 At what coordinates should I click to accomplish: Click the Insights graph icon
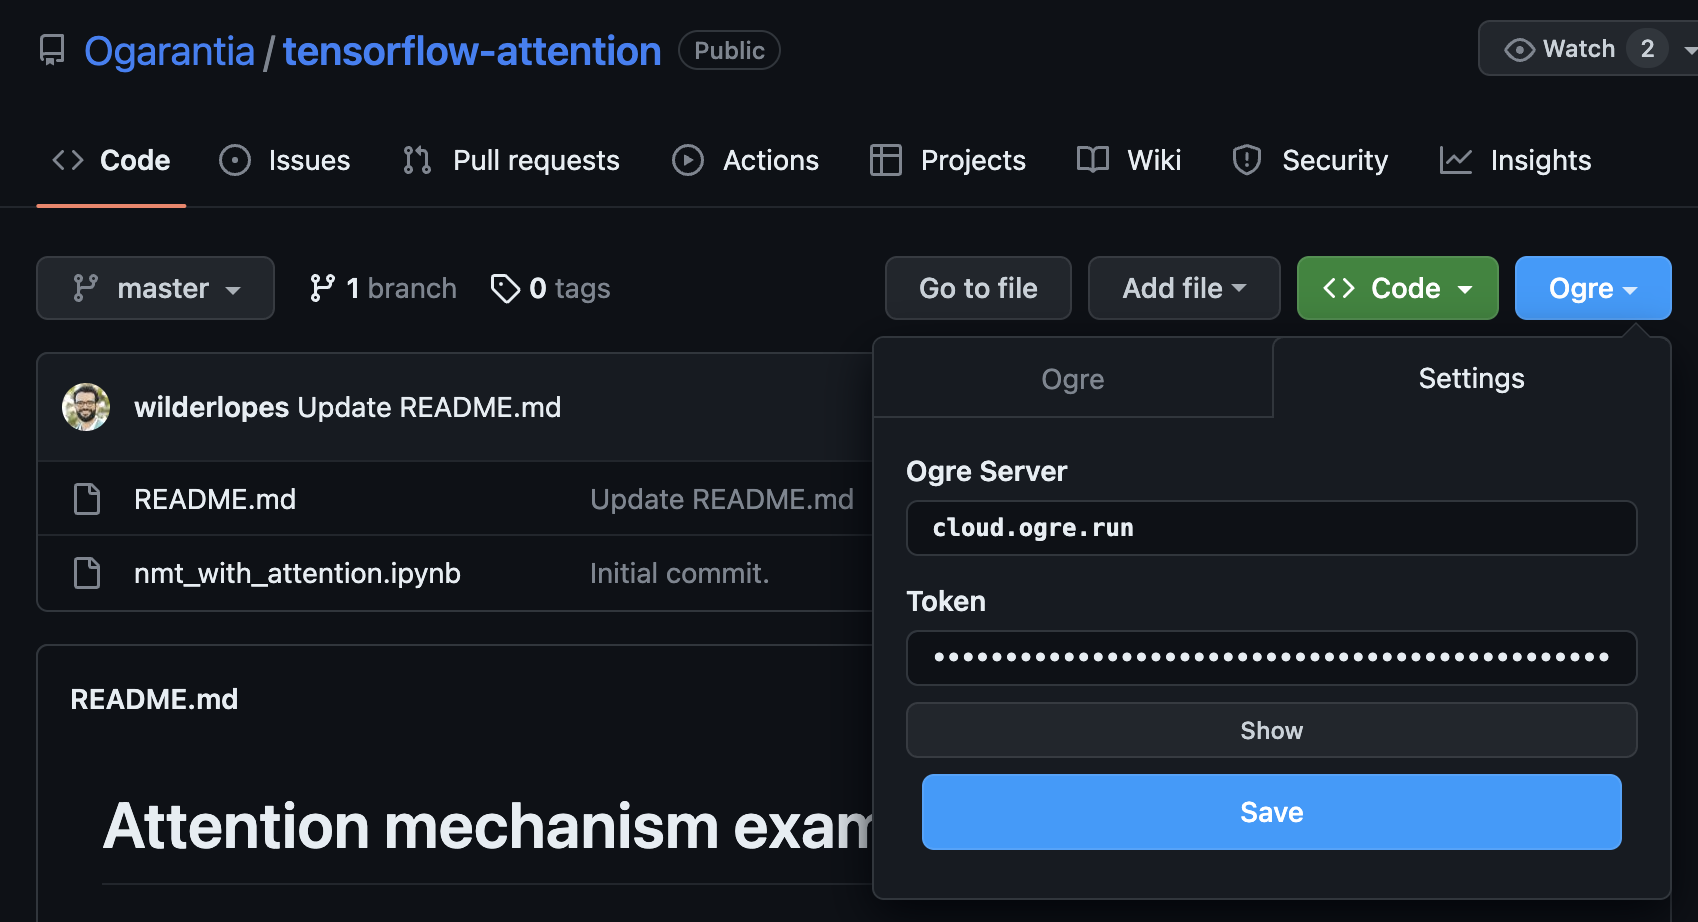1456,160
